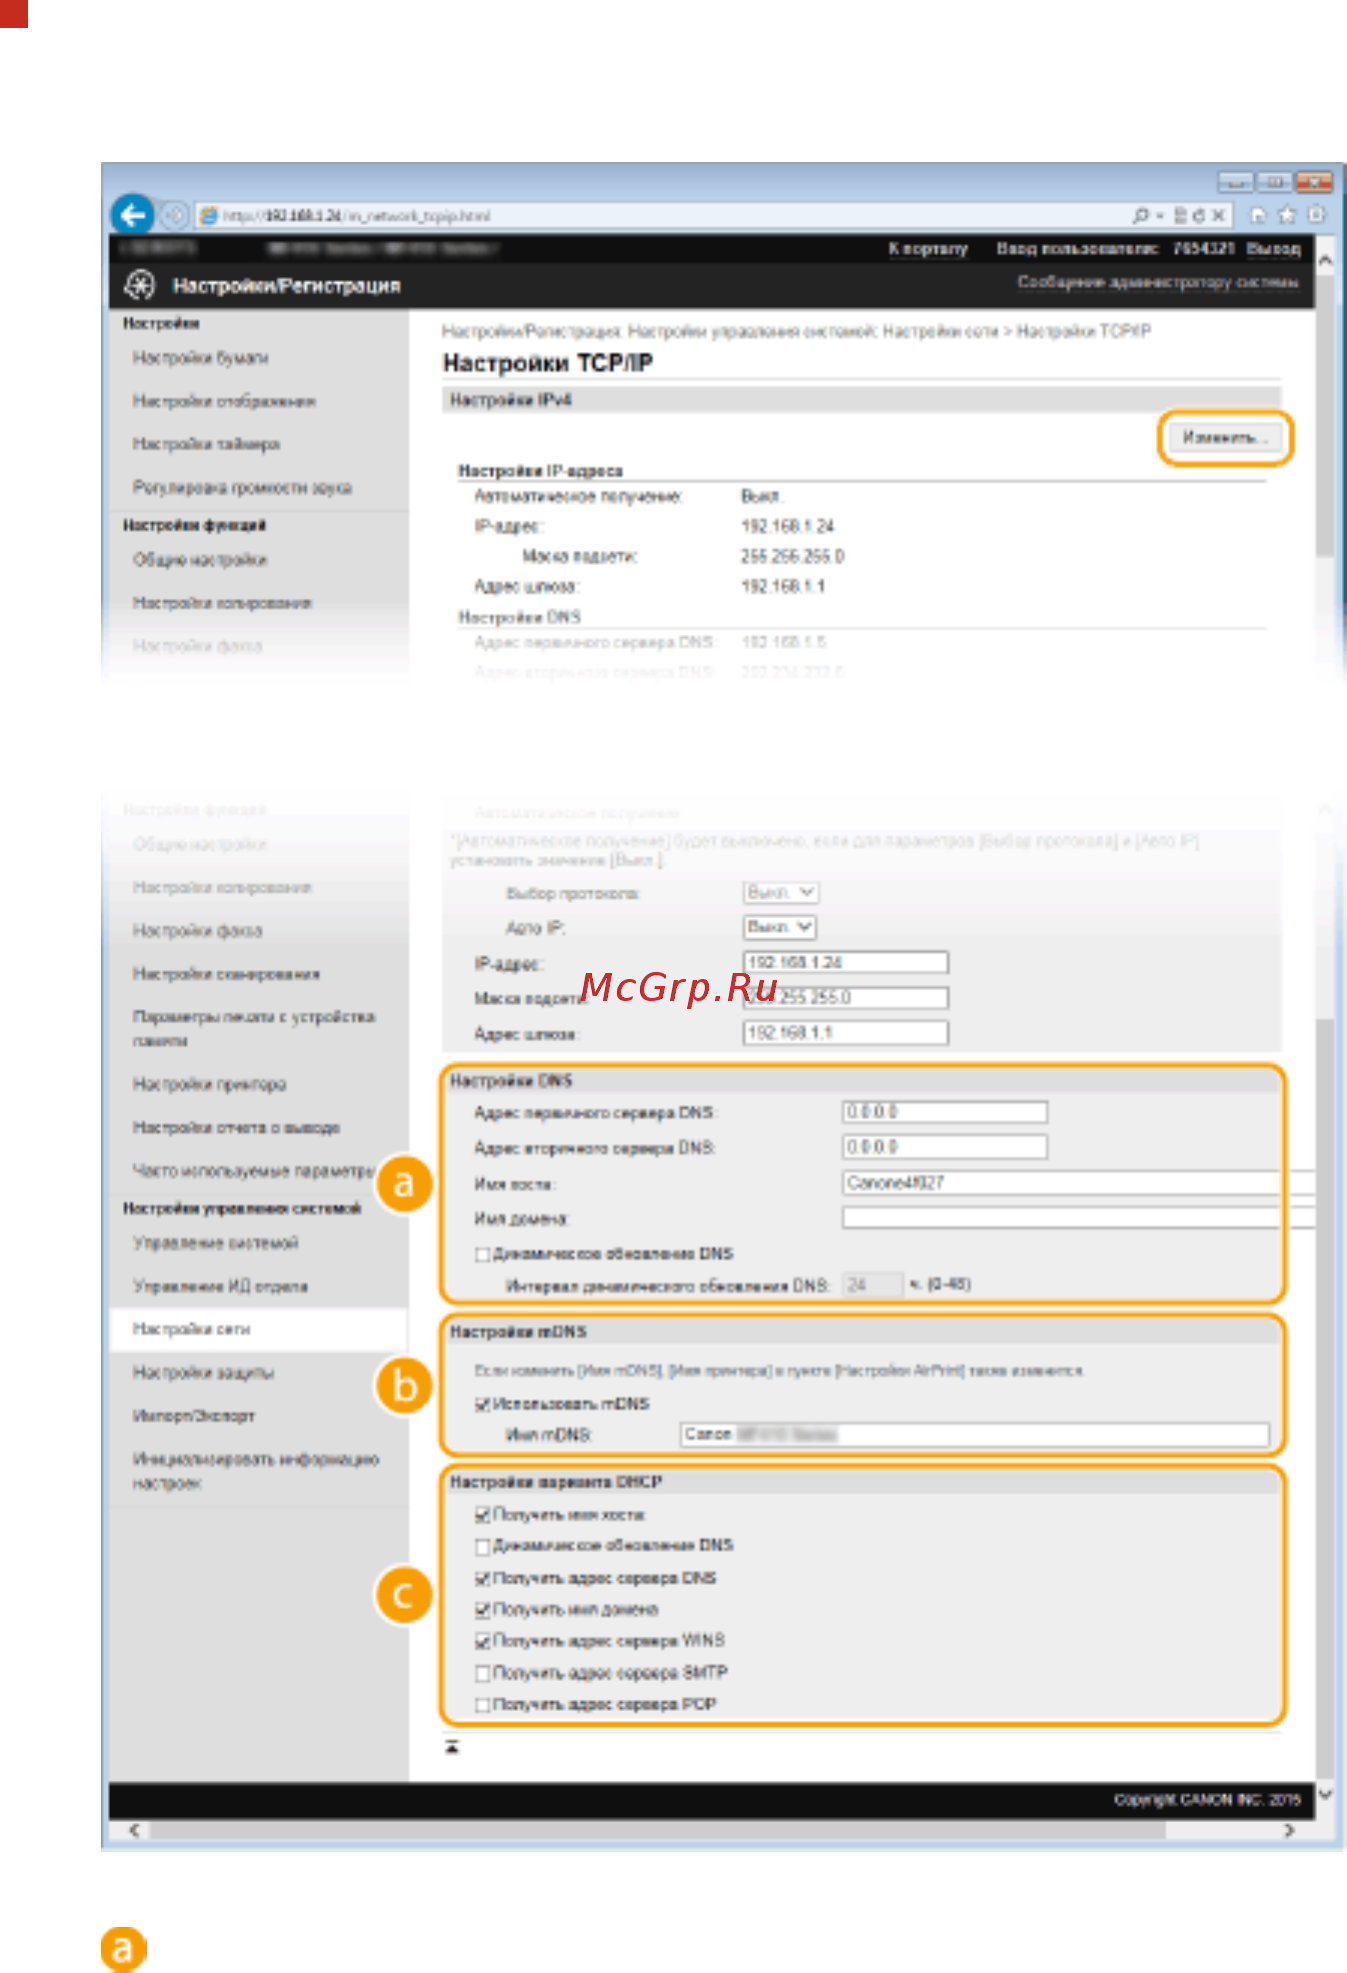
Task: Click the IP-адрес input field
Action: 846,962
